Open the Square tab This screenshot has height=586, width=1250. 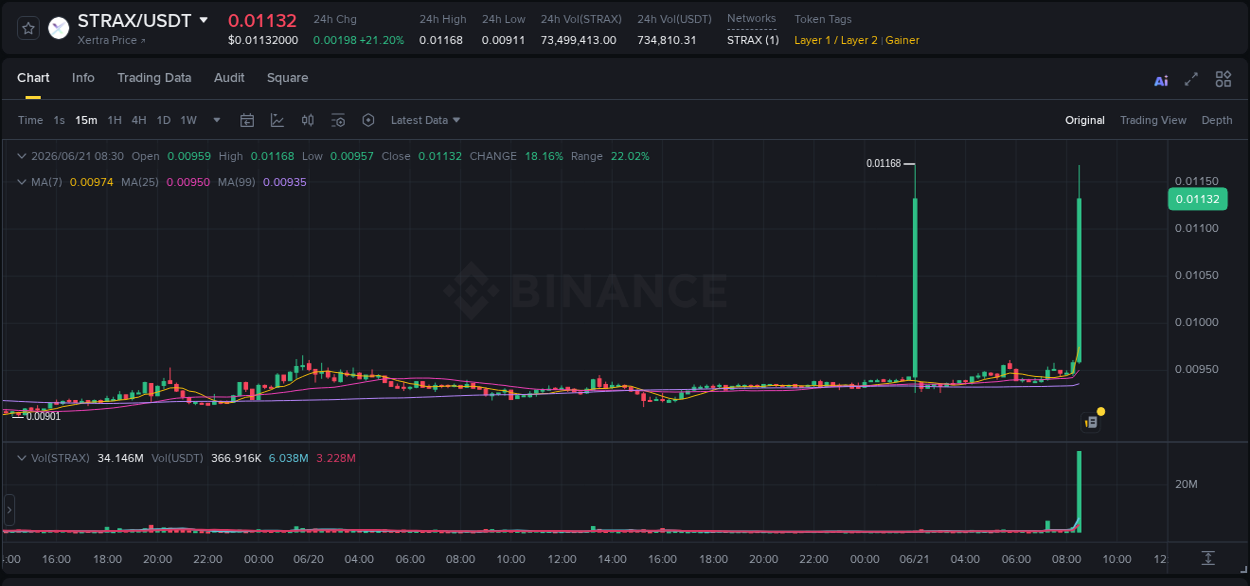pyautogui.click(x=287, y=78)
